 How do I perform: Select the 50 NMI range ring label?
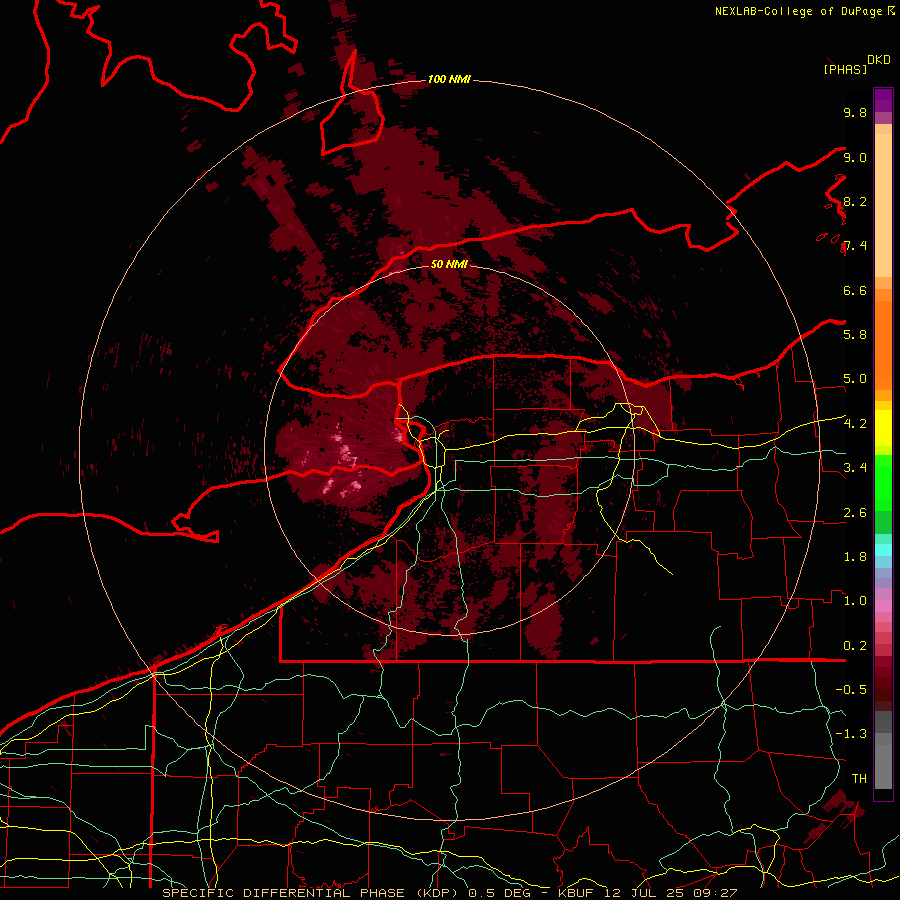449,264
